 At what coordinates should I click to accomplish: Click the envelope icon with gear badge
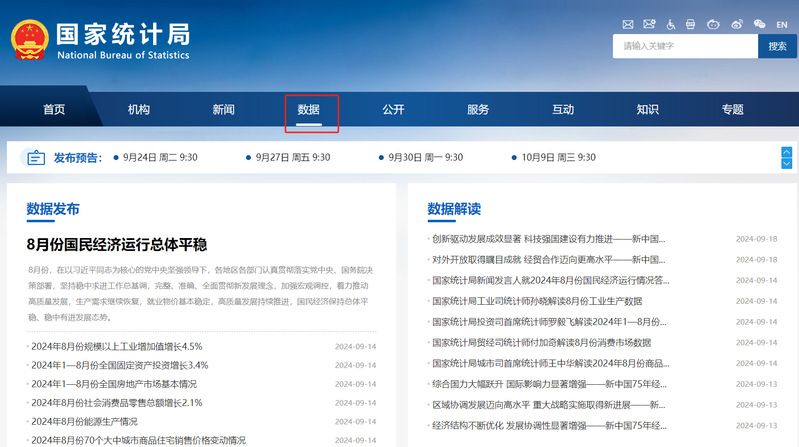[650, 24]
